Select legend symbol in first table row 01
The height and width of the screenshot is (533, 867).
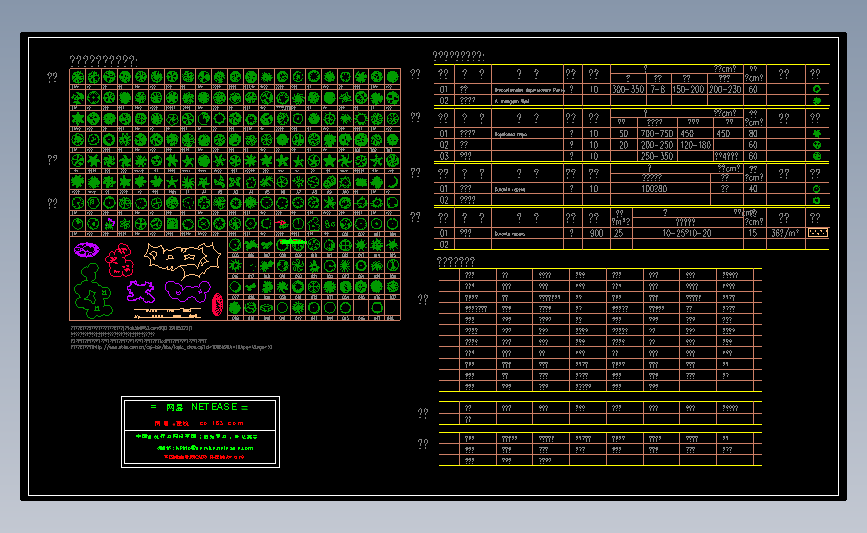point(817,89)
